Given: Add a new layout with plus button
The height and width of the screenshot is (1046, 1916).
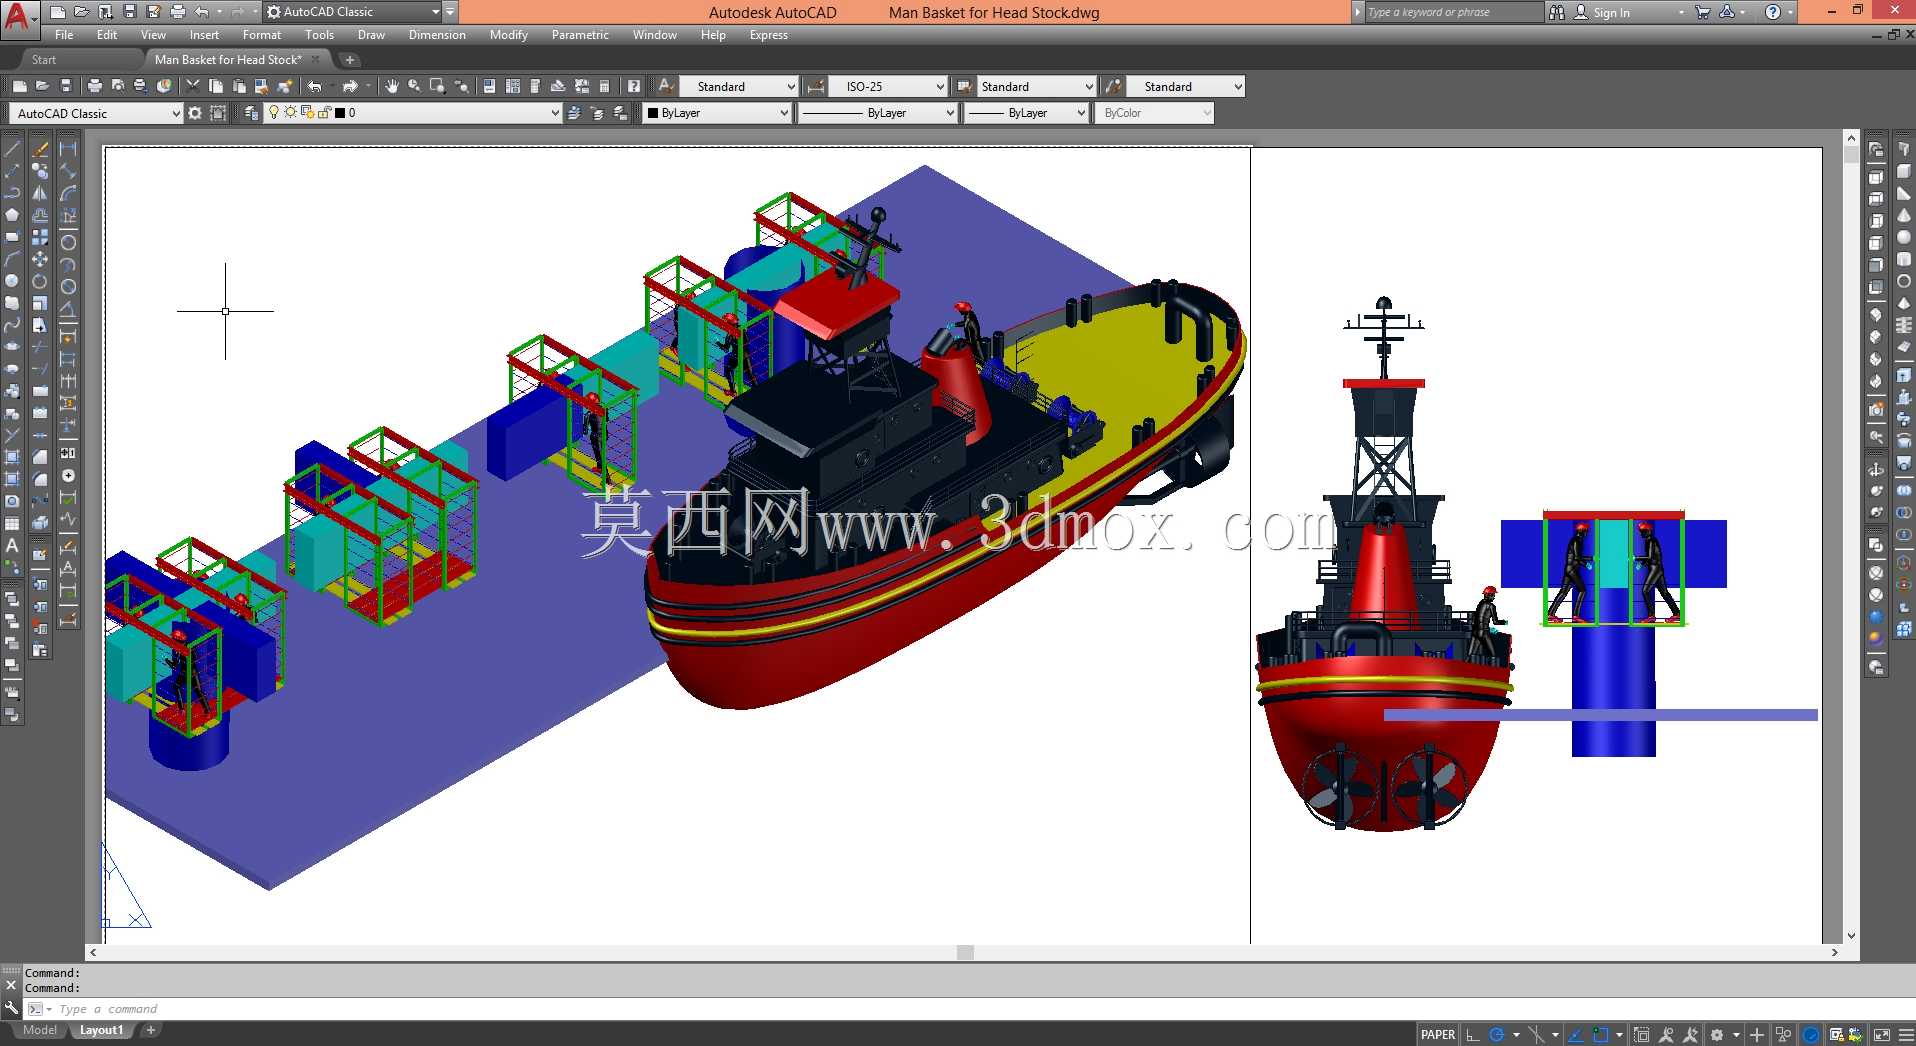Looking at the screenshot, I should (x=151, y=1030).
